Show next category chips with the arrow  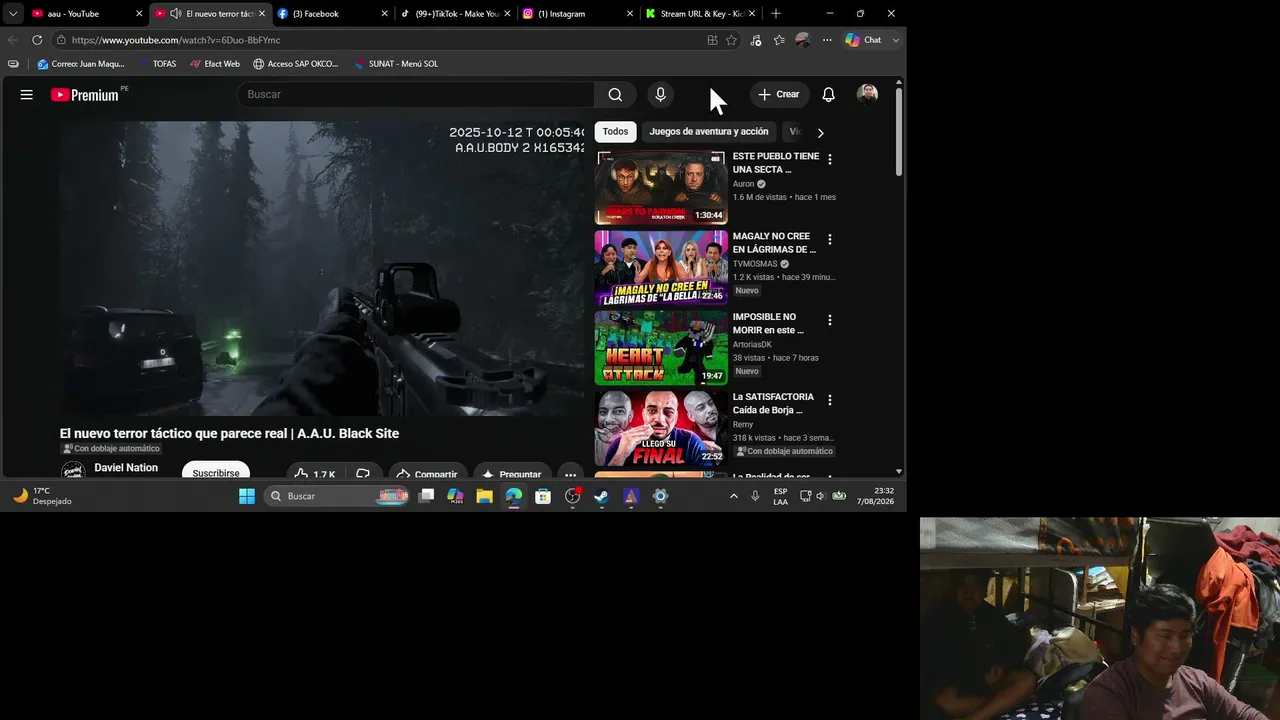click(x=820, y=132)
